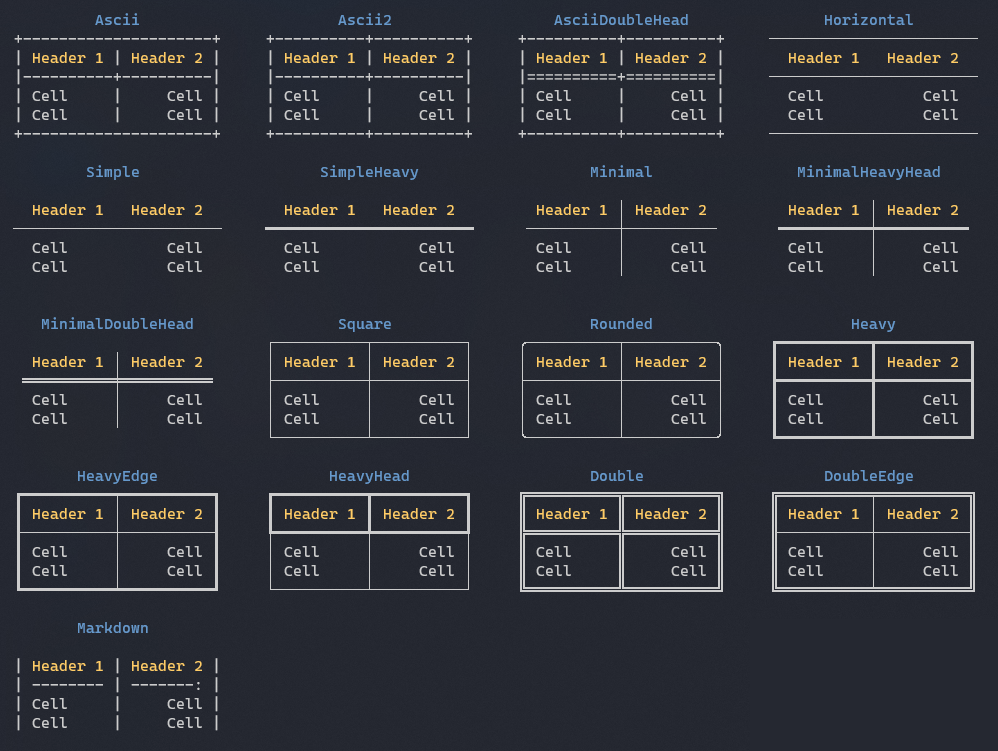Expand the SimpleHeavy style example

[369, 171]
